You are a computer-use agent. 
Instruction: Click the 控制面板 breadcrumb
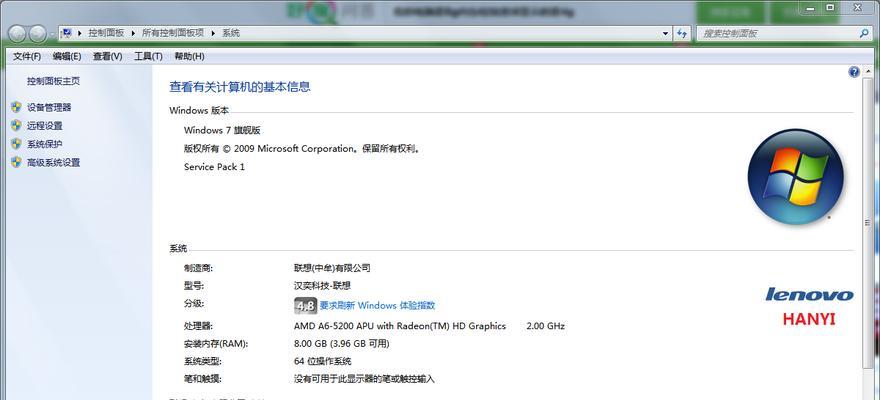pos(106,33)
